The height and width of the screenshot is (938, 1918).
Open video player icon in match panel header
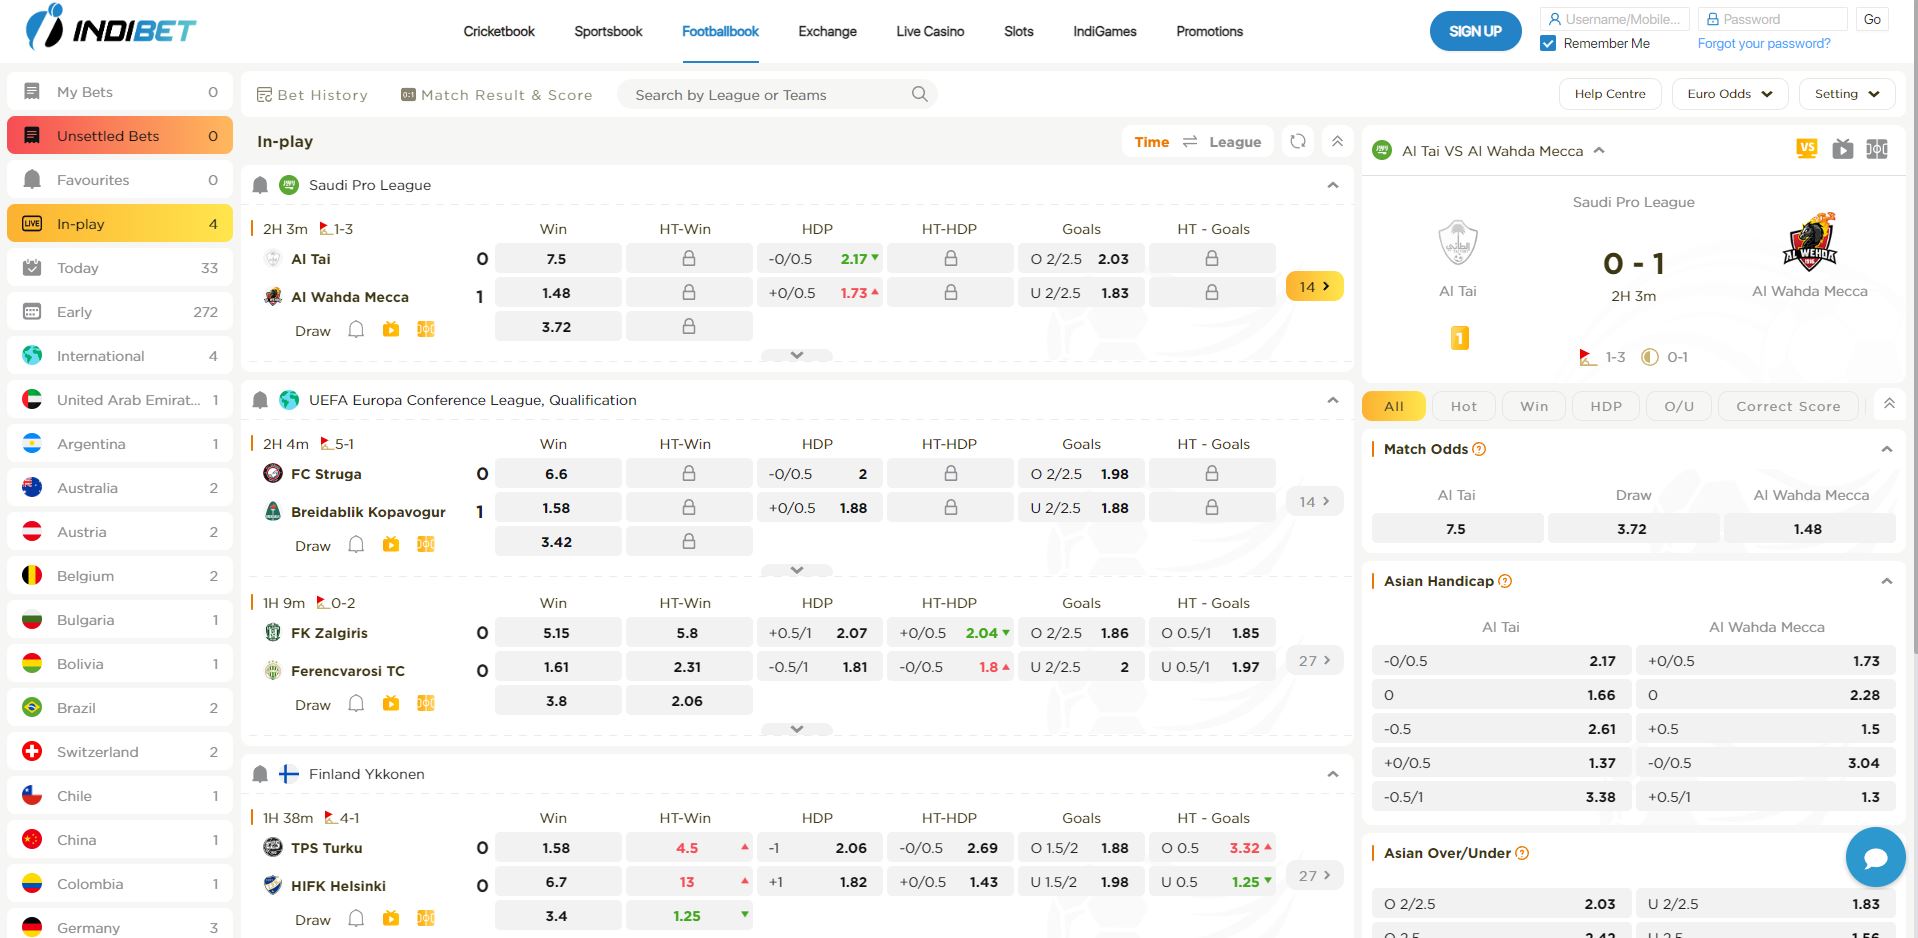click(x=1843, y=149)
